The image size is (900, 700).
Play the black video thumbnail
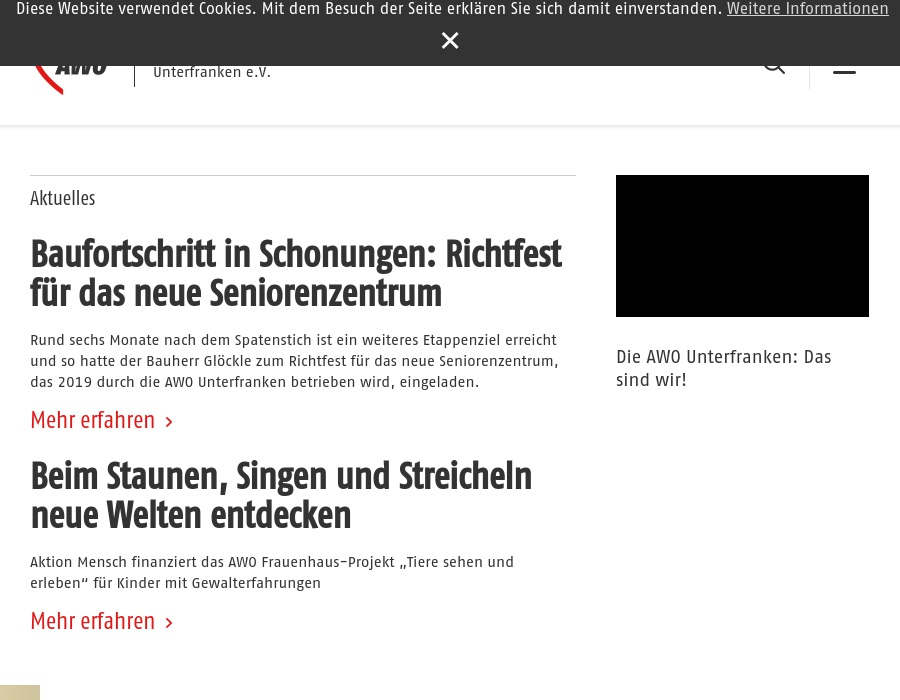coord(742,246)
